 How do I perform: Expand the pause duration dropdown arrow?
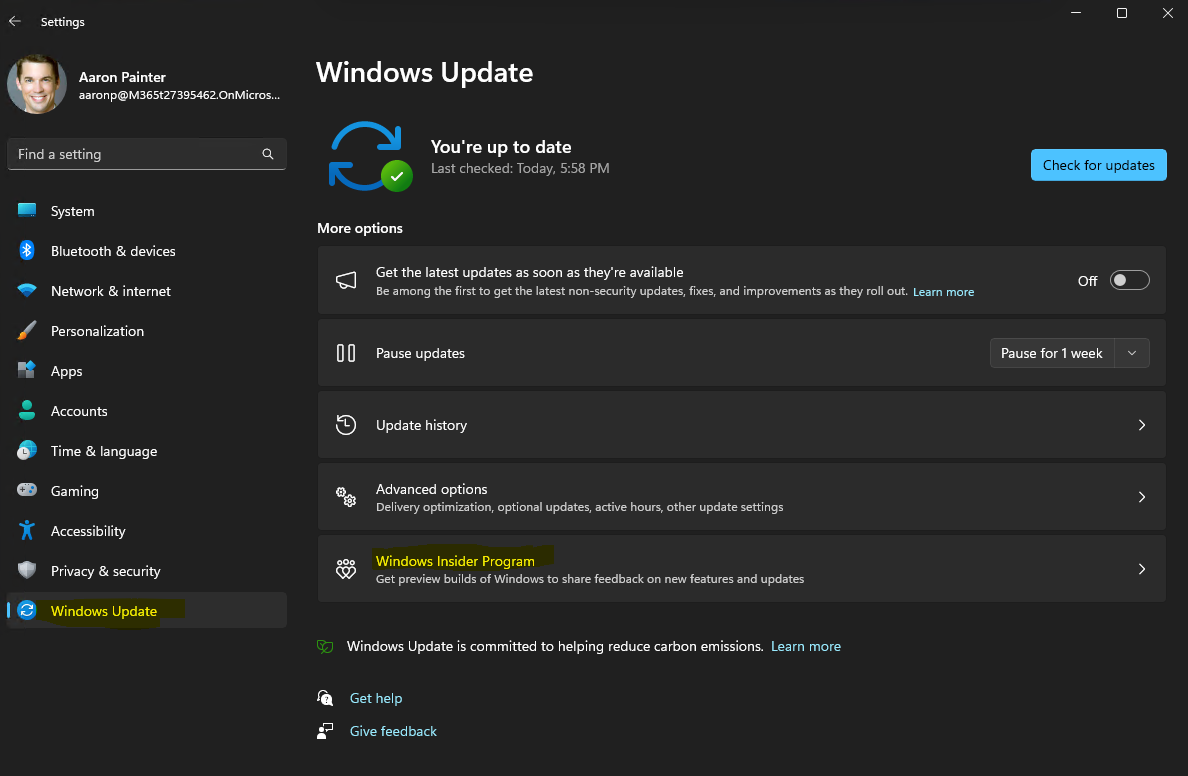[1132, 353]
